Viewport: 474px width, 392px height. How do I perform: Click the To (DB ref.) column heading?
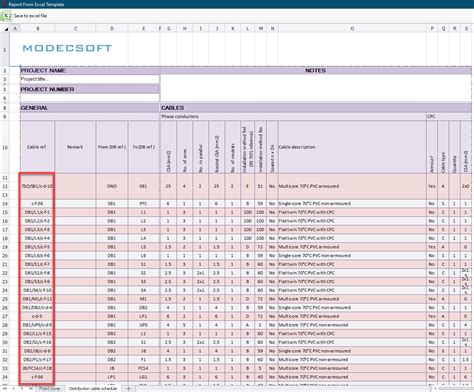144,147
